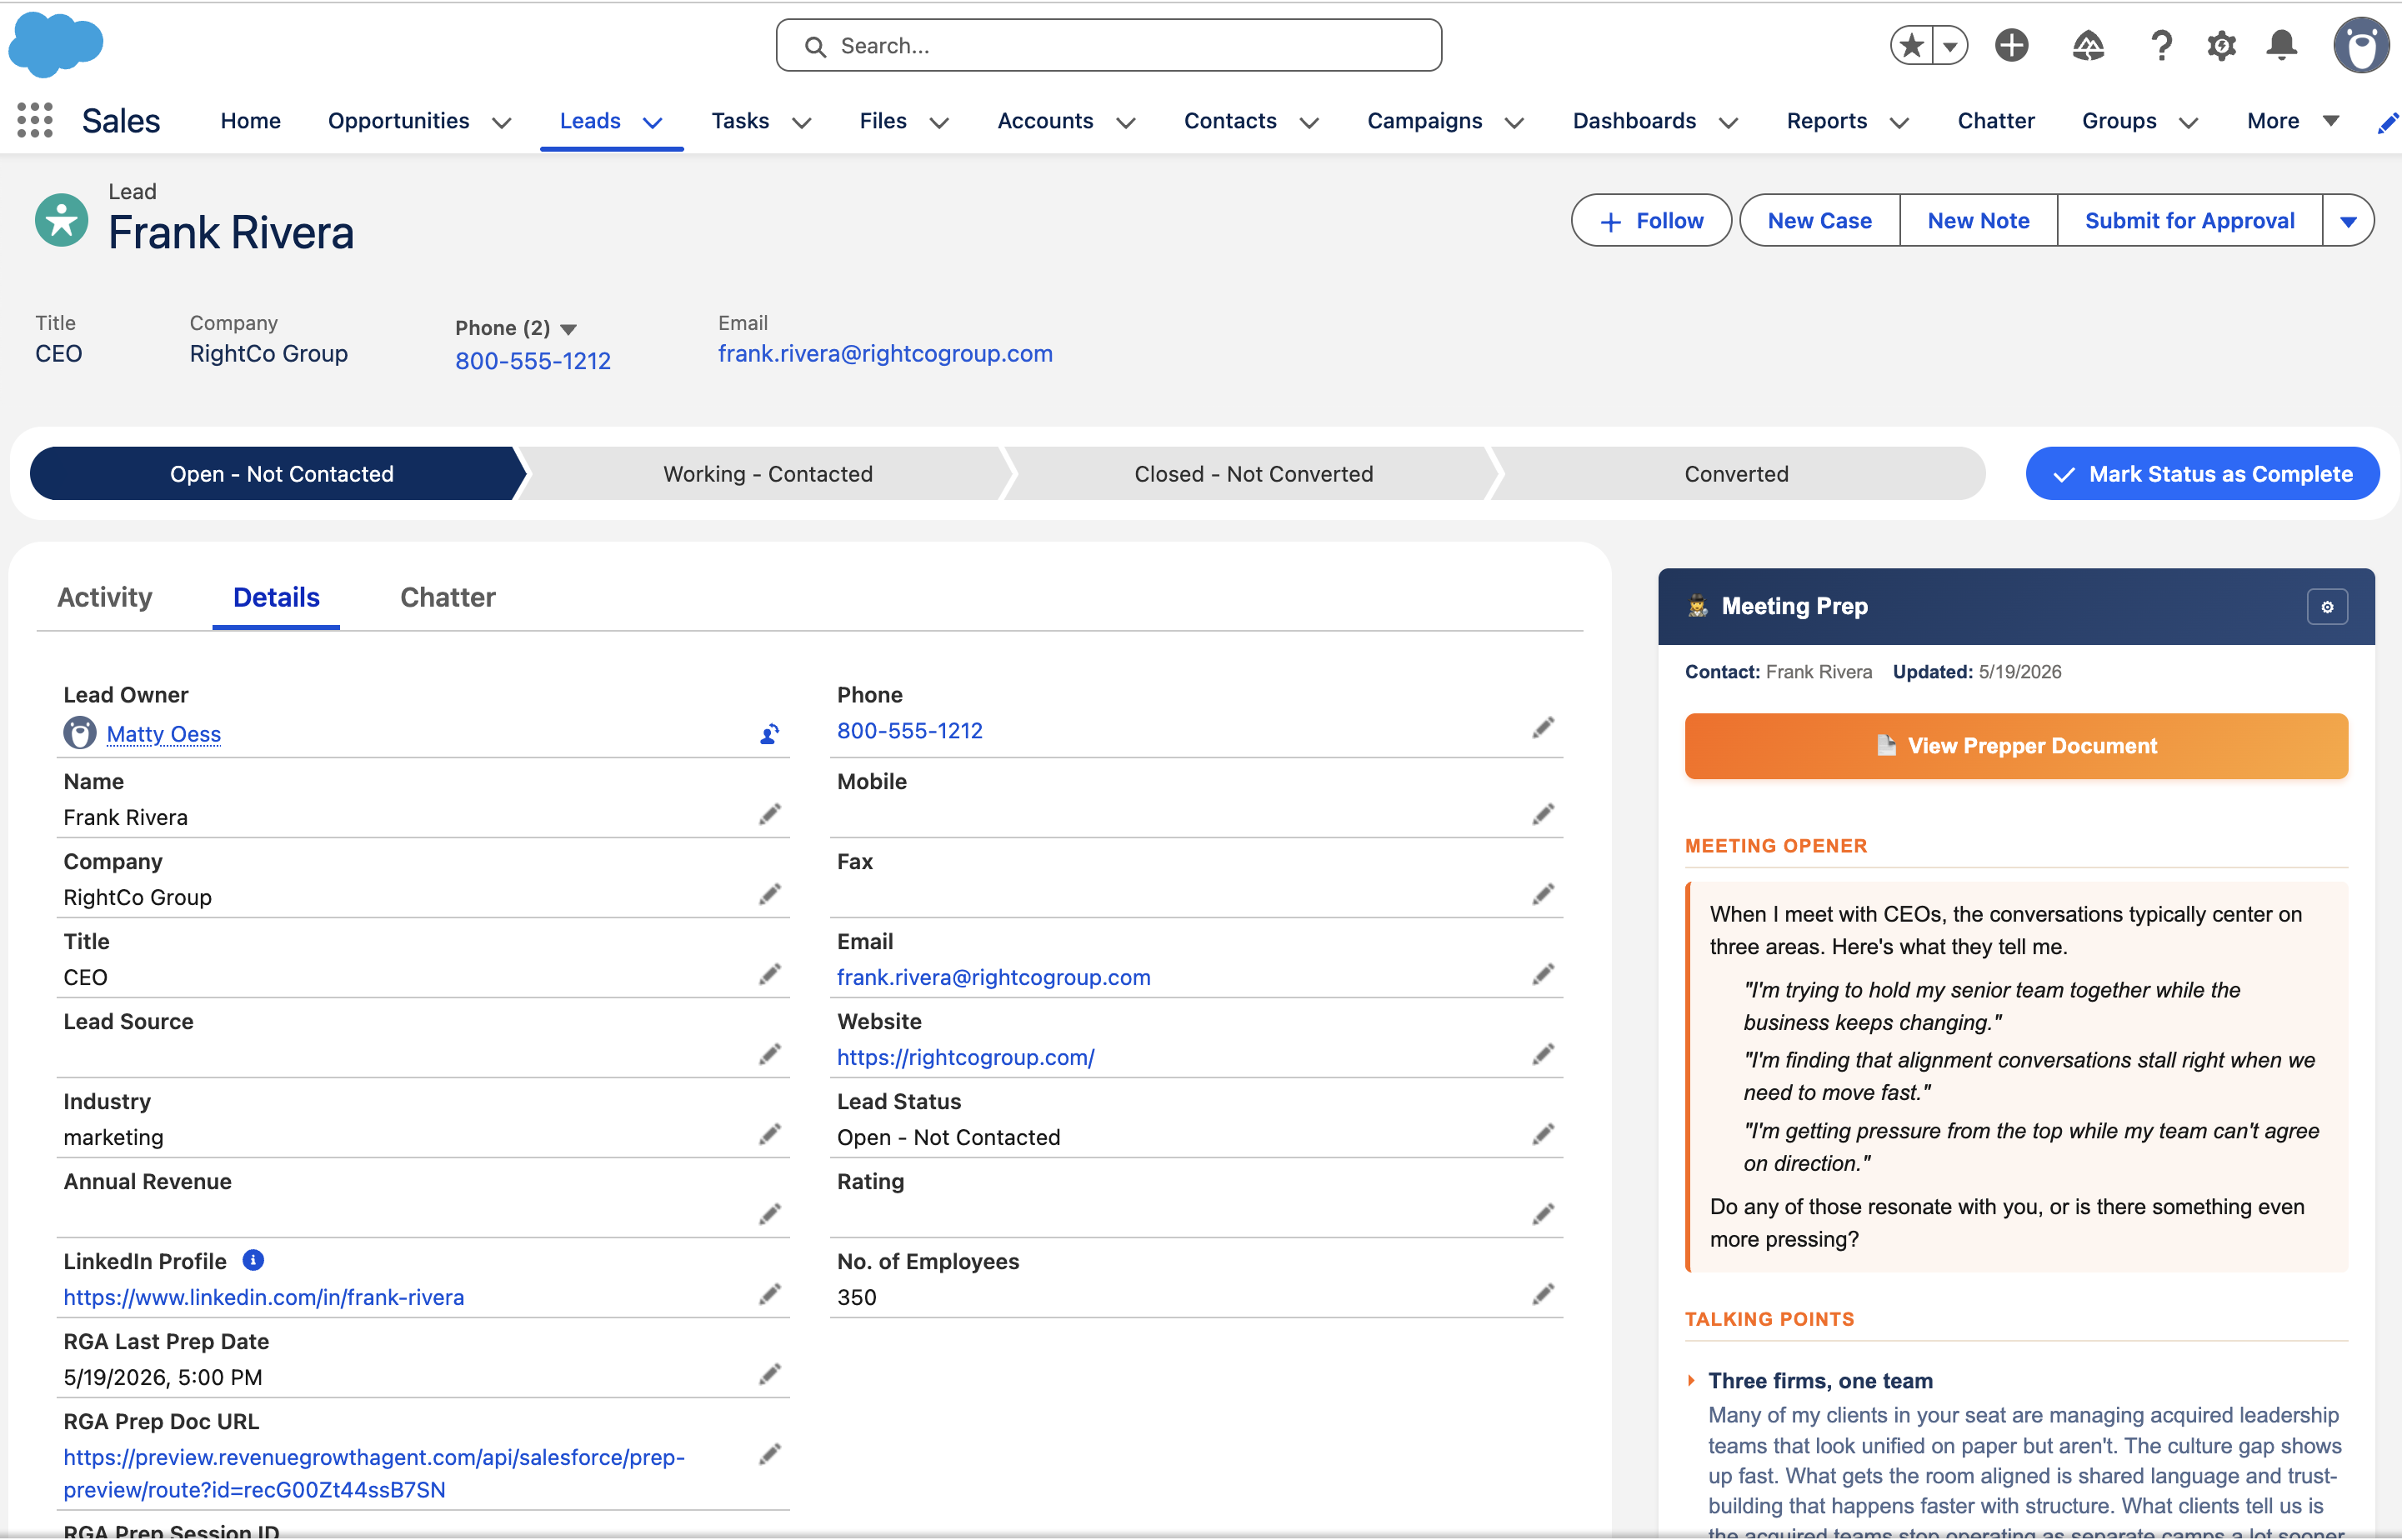Expand the Files nav dropdown chevron
This screenshot has height=1540, width=2402.
[x=939, y=122]
